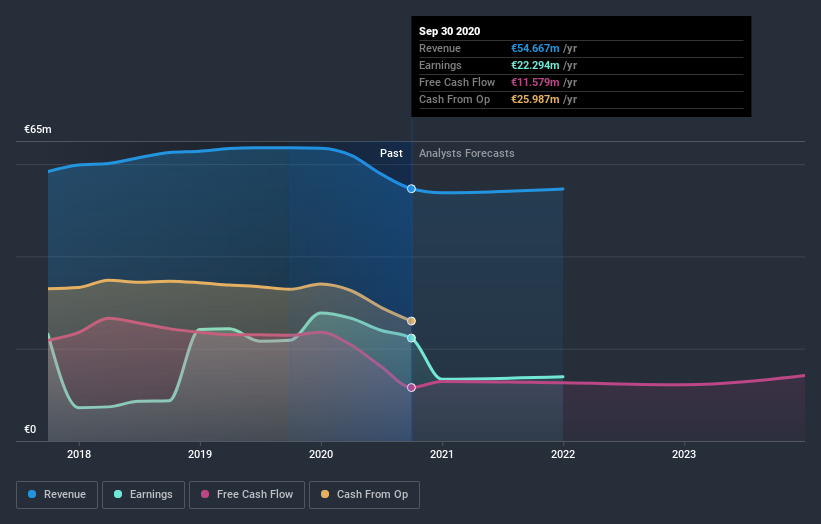Click the 2018 x-axis label

click(x=79, y=454)
